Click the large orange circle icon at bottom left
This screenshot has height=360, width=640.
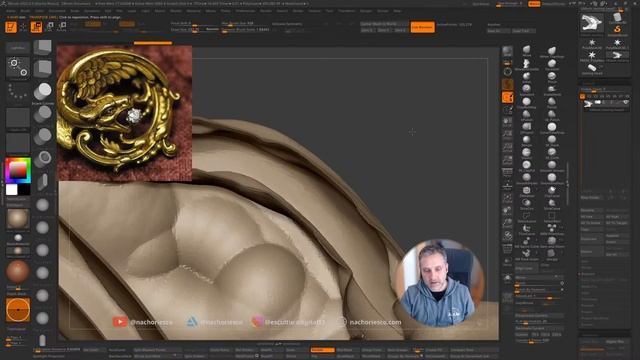[x=18, y=309]
